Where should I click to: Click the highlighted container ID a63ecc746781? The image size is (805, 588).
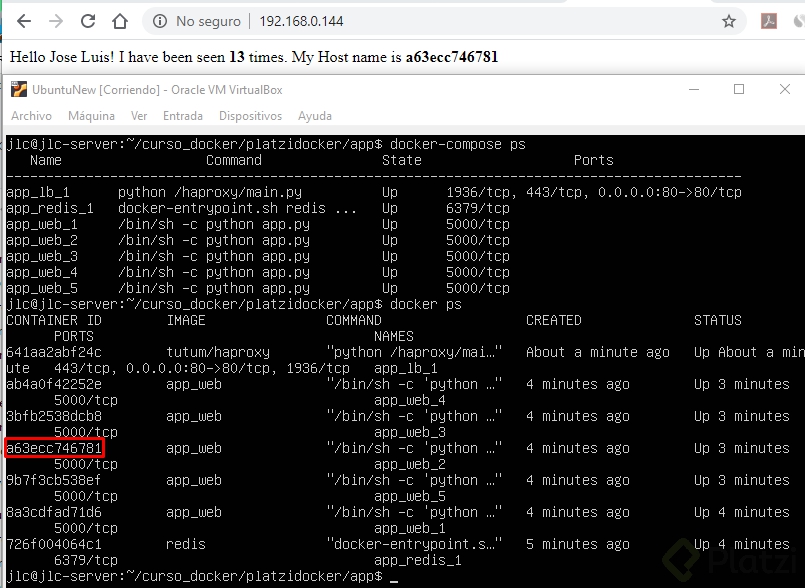[x=54, y=448]
